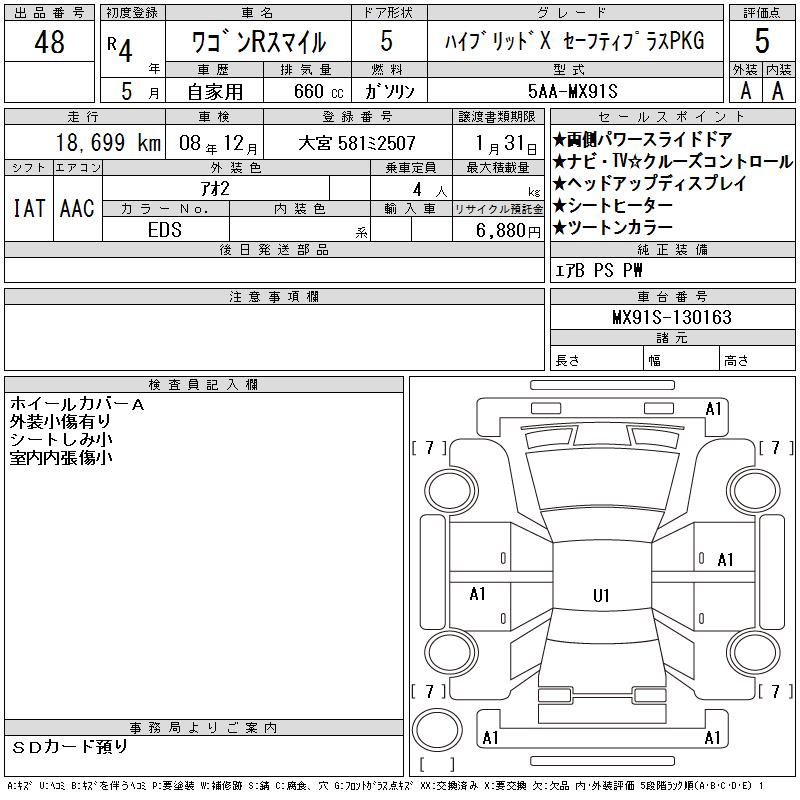
Task: Click the 出品番号 header
Action: pos(49,13)
